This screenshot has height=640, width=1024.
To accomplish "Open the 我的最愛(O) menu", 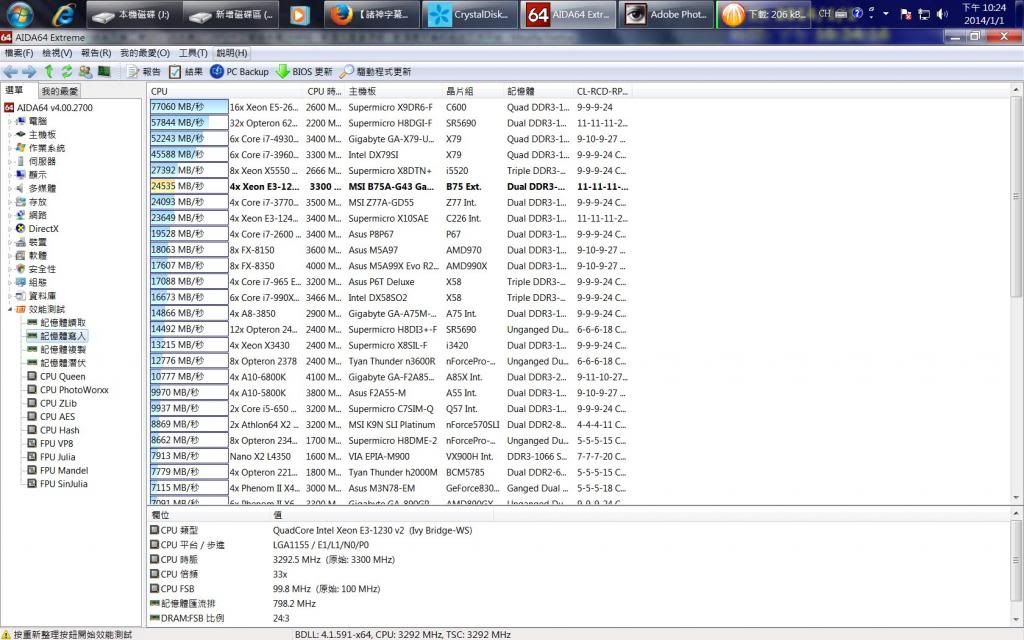I will pyautogui.click(x=145, y=53).
